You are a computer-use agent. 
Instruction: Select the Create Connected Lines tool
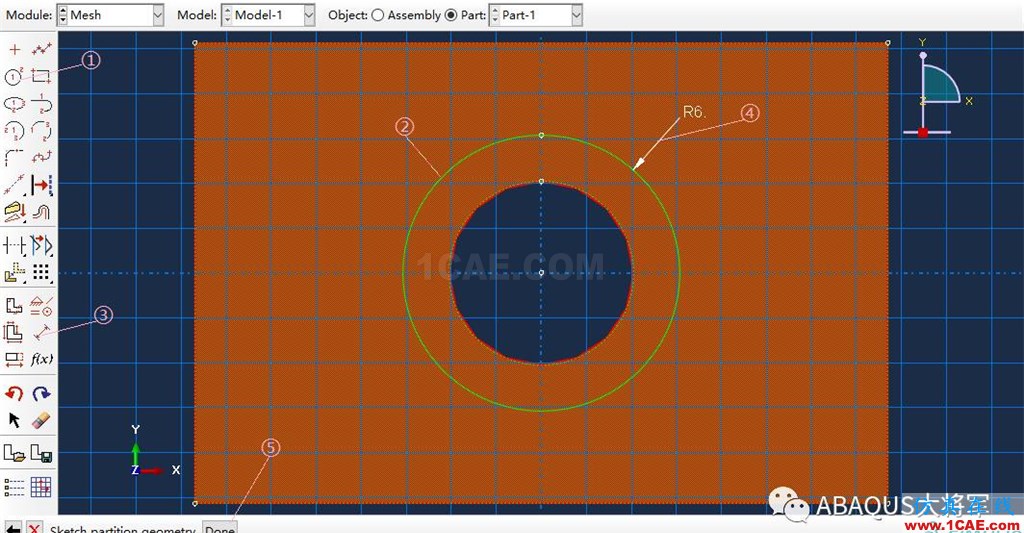41,50
